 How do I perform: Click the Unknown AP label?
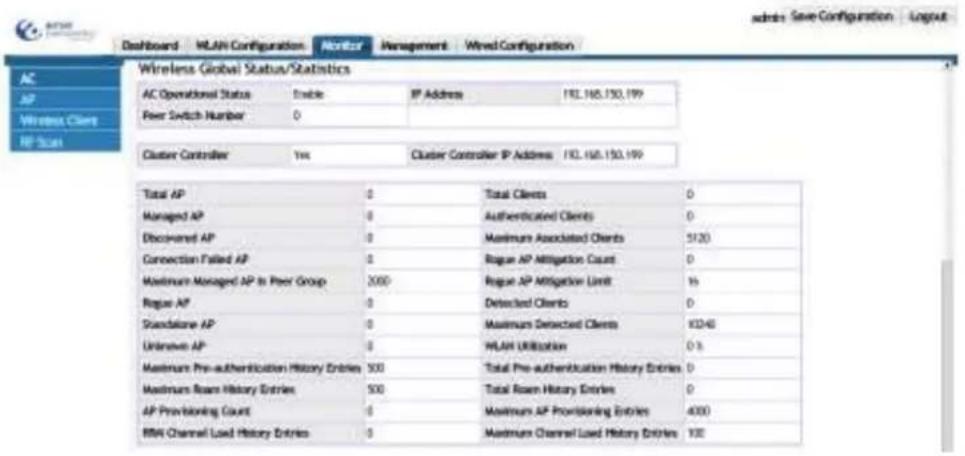click(174, 346)
